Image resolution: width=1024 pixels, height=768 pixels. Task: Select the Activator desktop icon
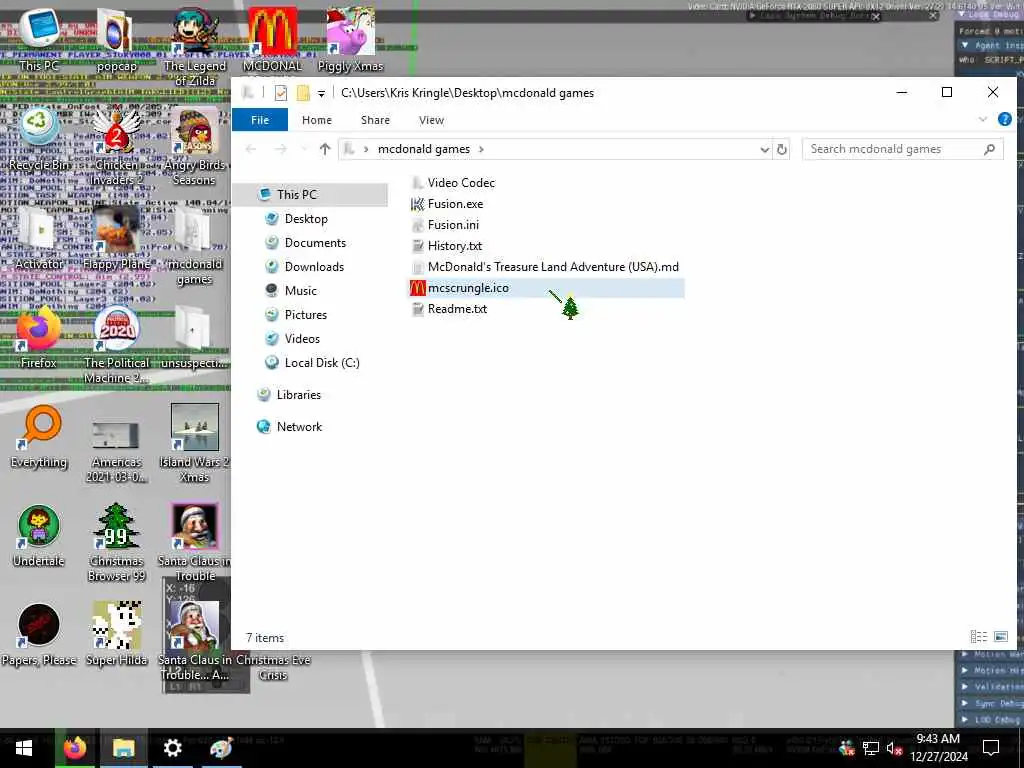pos(39,238)
